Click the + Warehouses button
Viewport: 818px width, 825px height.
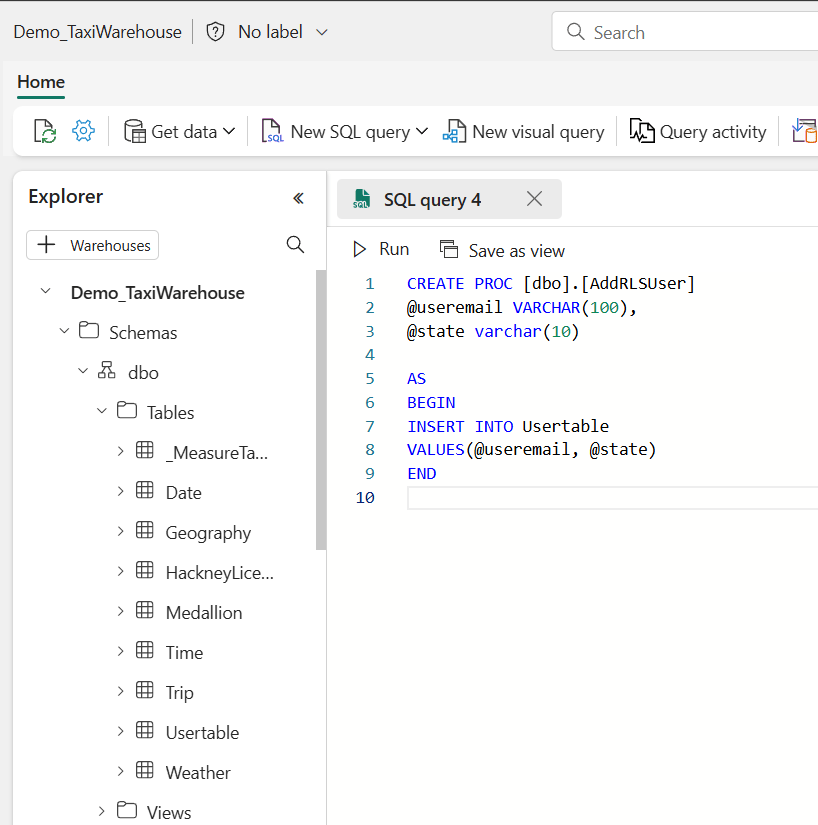coord(92,245)
